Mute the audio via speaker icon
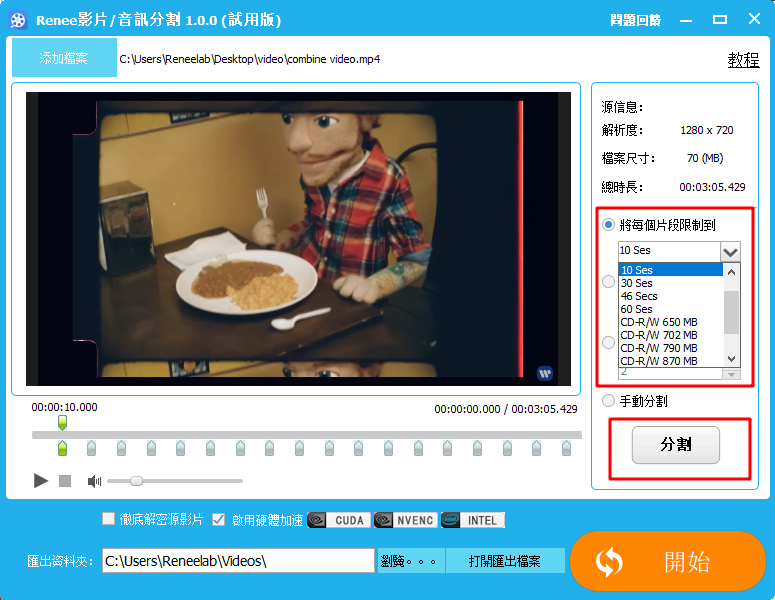The width and height of the screenshot is (775, 600). (94, 481)
